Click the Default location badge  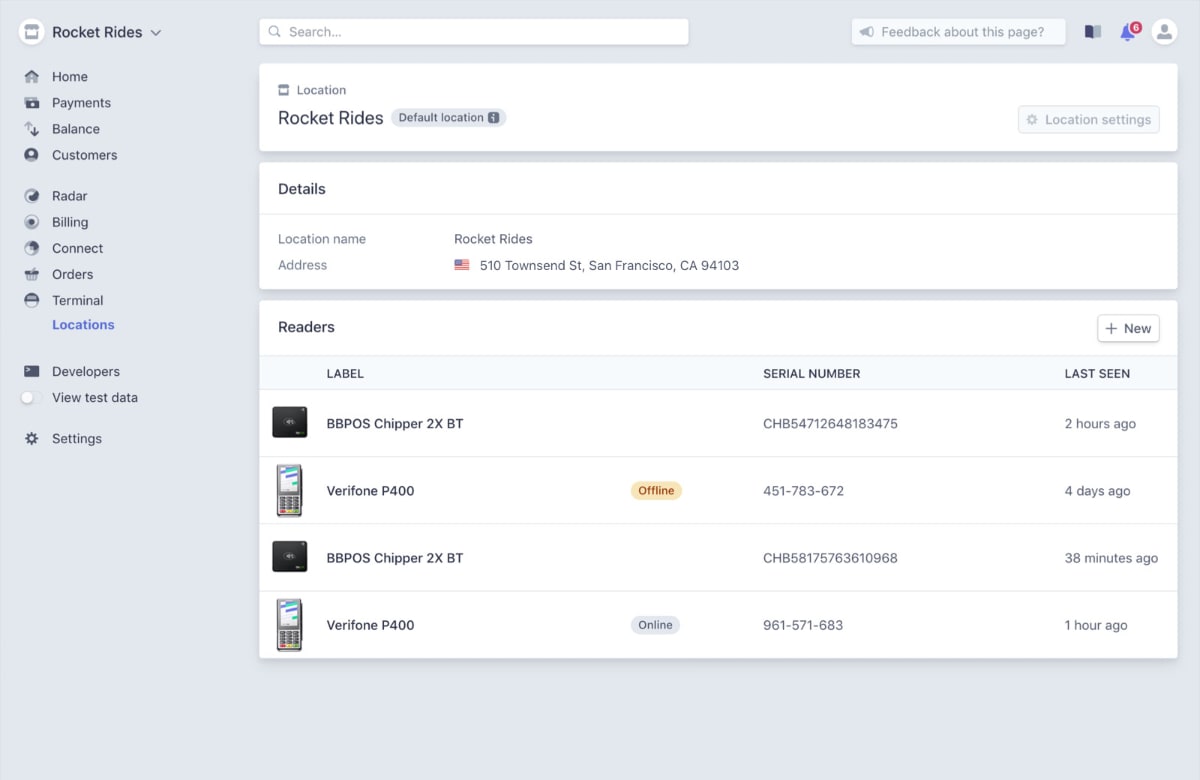pos(449,118)
